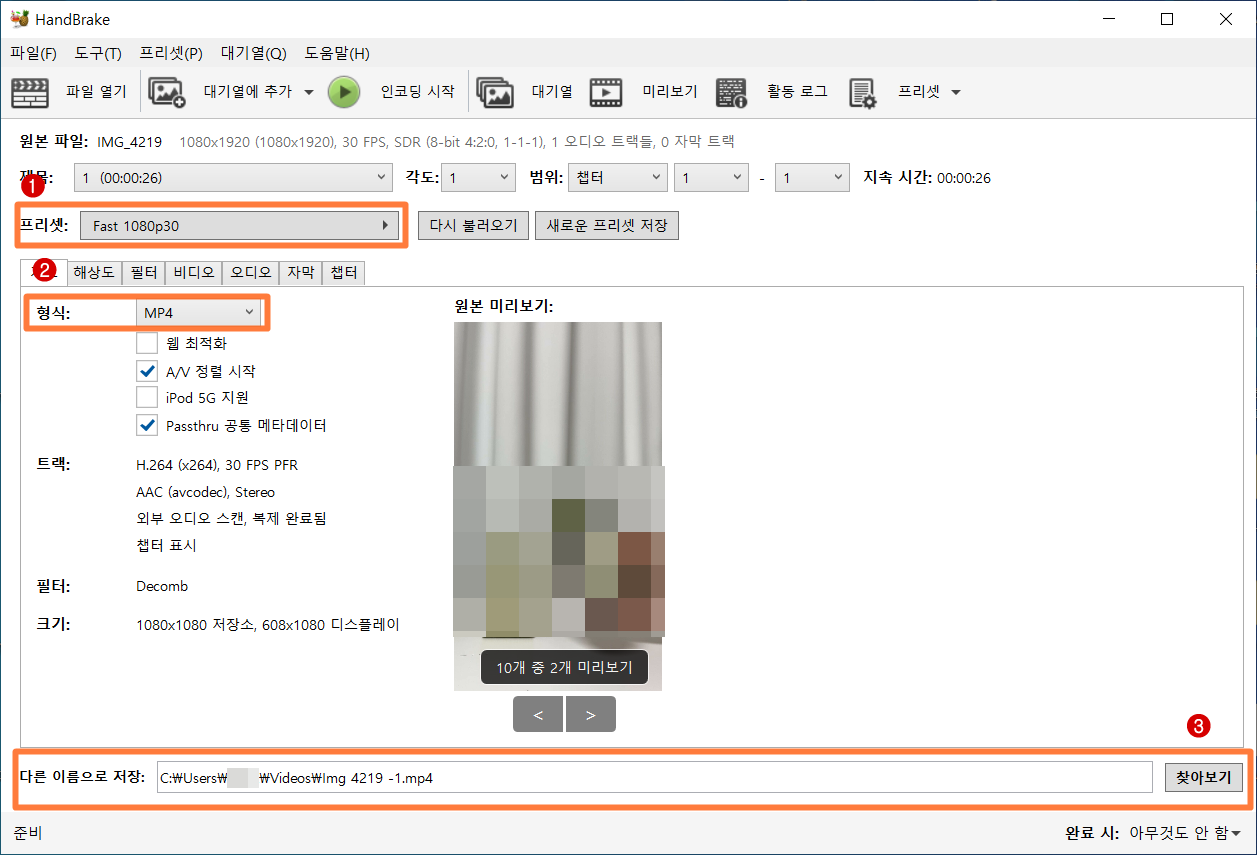The height and width of the screenshot is (855, 1257).
Task: Click the Queue stacked pictures icon
Action: tap(494, 92)
